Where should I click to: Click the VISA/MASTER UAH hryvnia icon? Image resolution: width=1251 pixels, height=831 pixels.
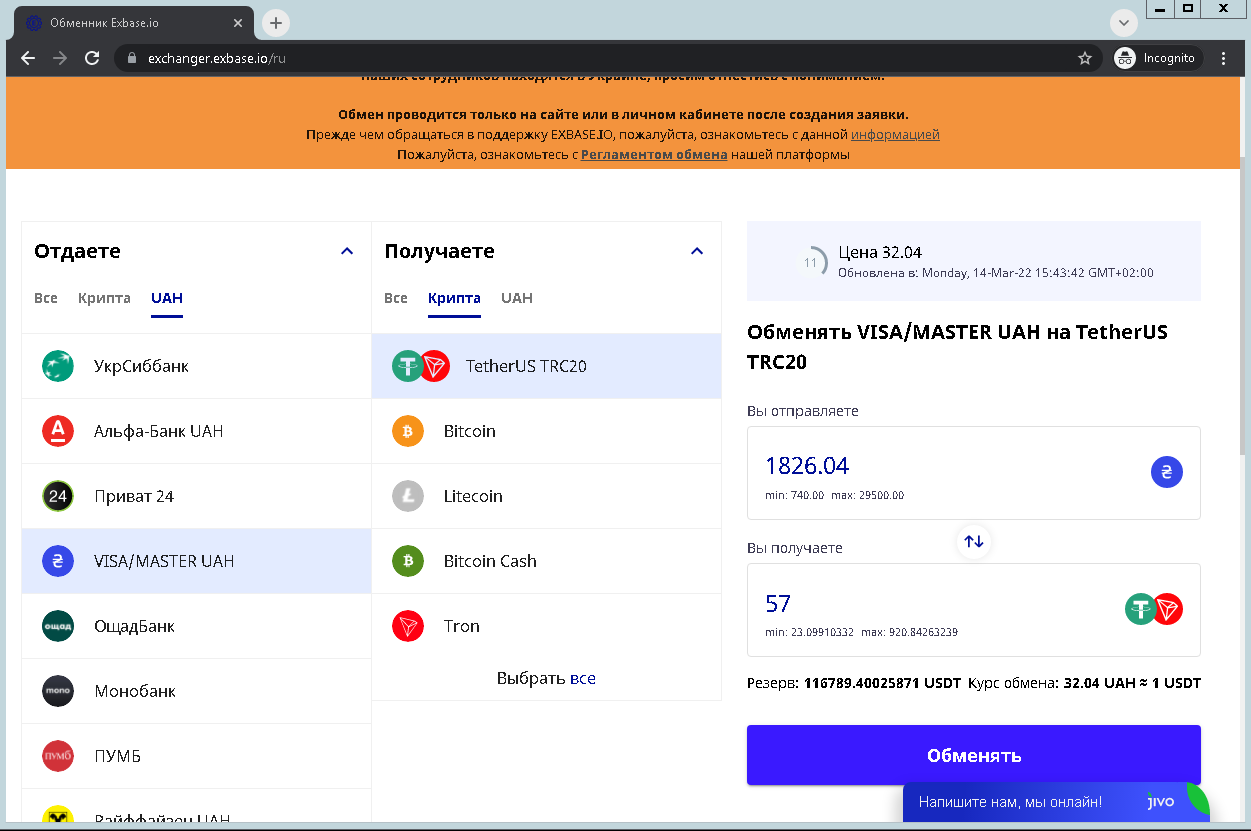[58, 561]
